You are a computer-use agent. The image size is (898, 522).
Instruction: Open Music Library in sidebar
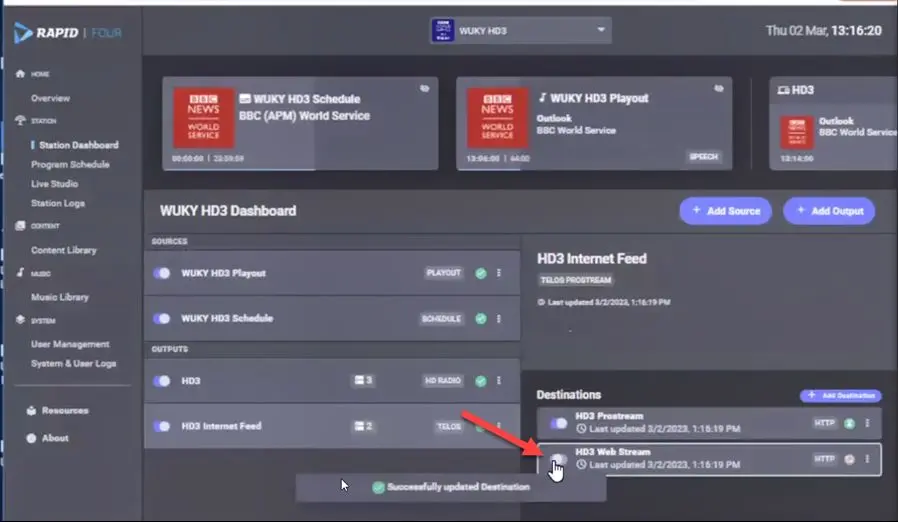pos(60,297)
